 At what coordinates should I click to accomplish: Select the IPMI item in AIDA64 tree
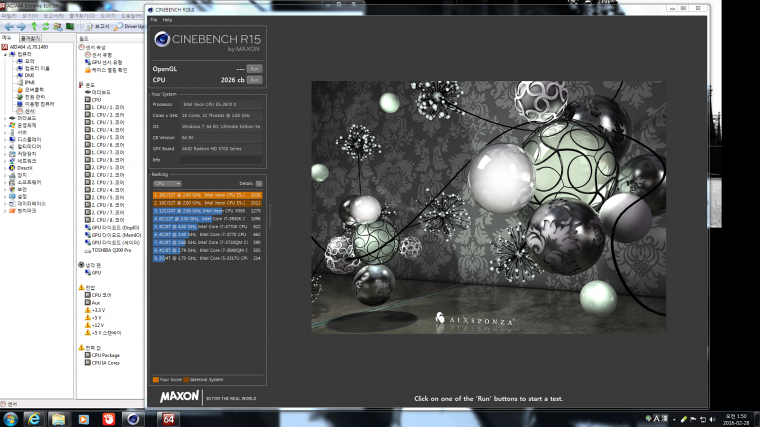30,82
